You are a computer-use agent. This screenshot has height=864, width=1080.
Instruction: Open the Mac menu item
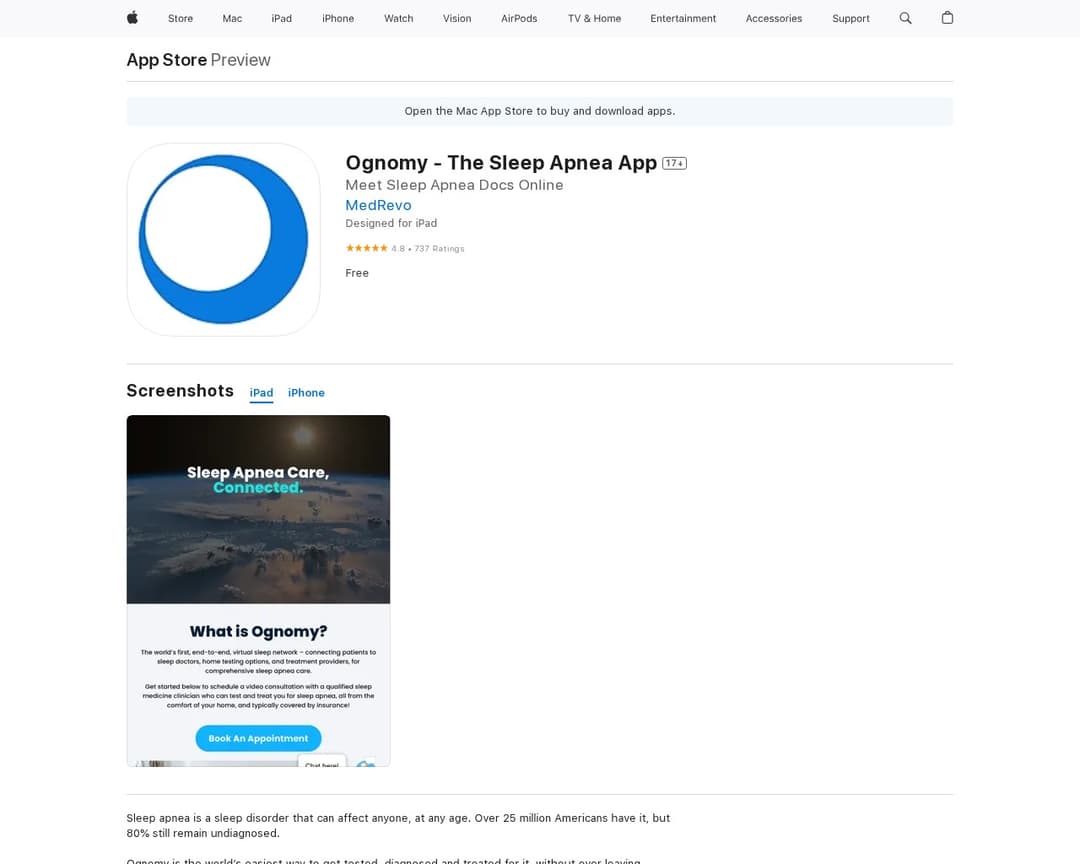click(x=232, y=18)
